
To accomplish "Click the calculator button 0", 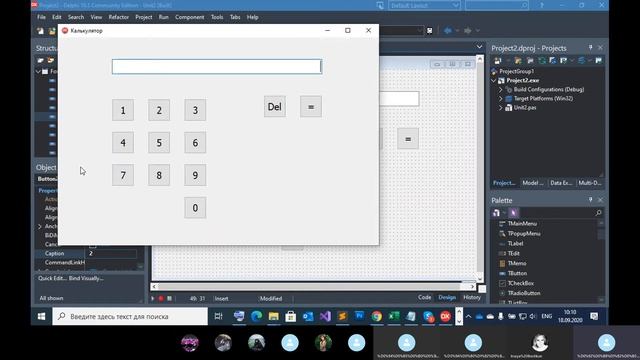I will coord(195,208).
